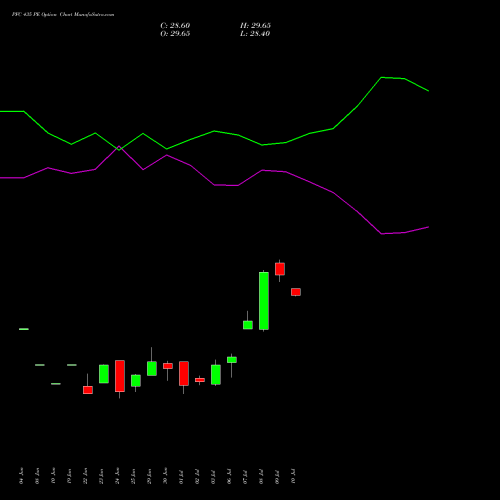Select the tall green candle for 08 Jul
500x500 pixels.
(x=264, y=301)
